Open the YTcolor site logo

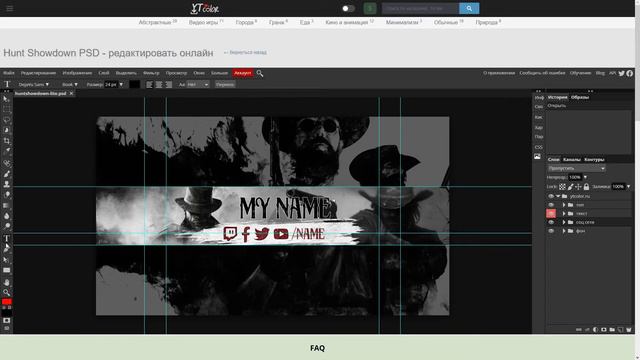[x=205, y=8]
